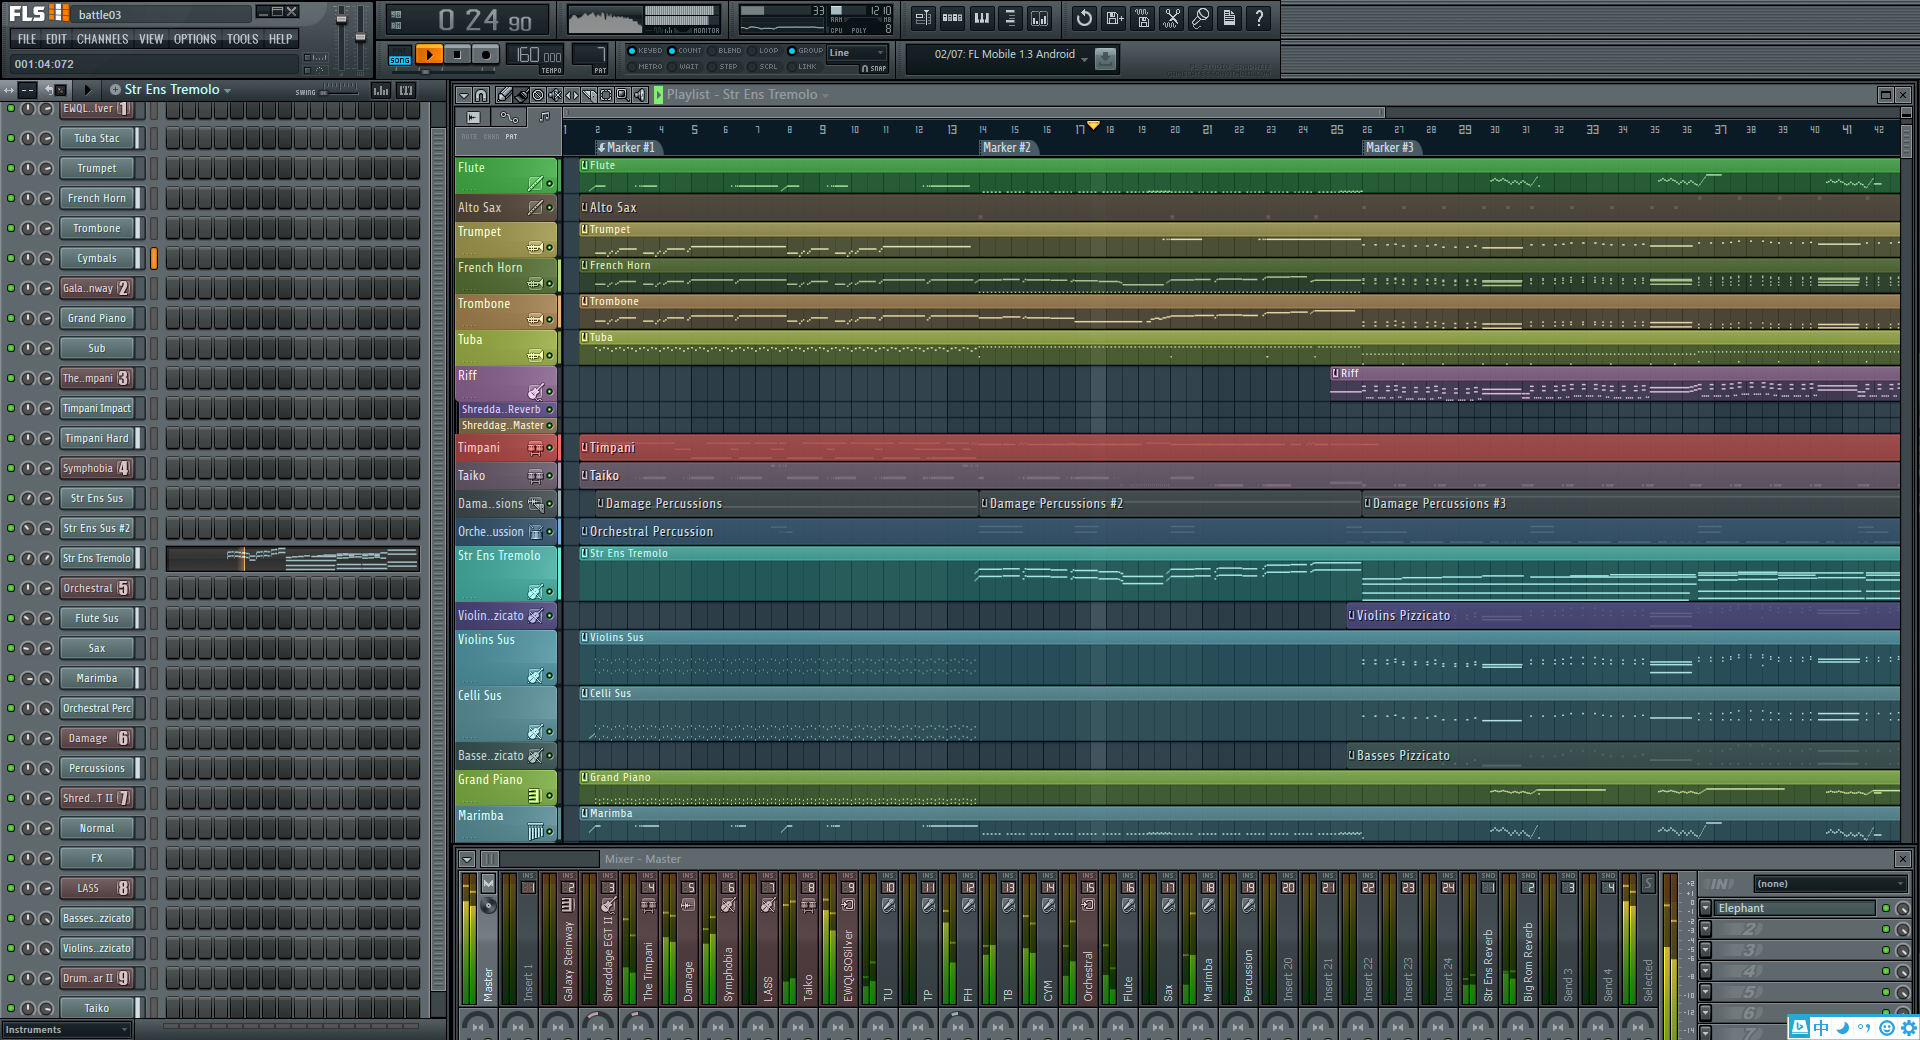
Task: Open the Instruments filter dropdown
Action: 67,1030
